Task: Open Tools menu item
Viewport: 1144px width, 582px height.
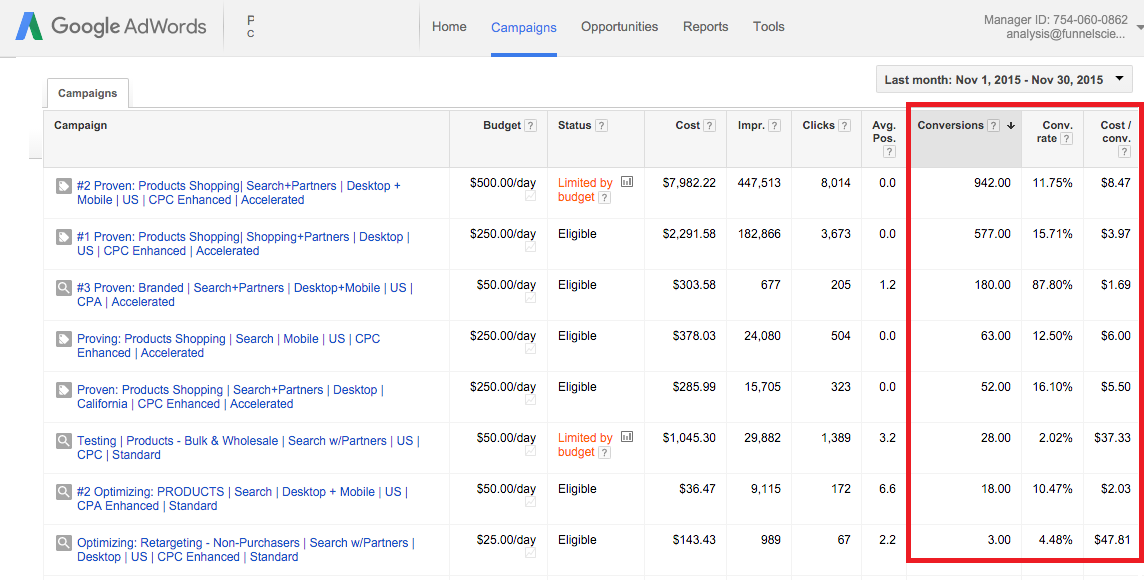Action: pos(769,27)
